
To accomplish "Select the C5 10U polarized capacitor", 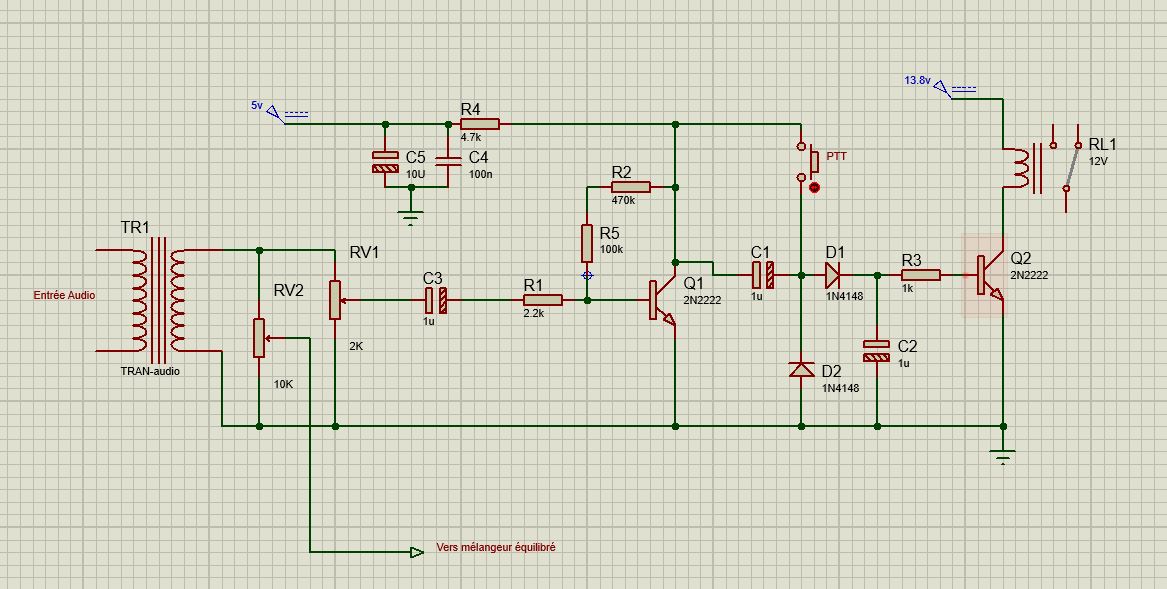I will (x=384, y=162).
